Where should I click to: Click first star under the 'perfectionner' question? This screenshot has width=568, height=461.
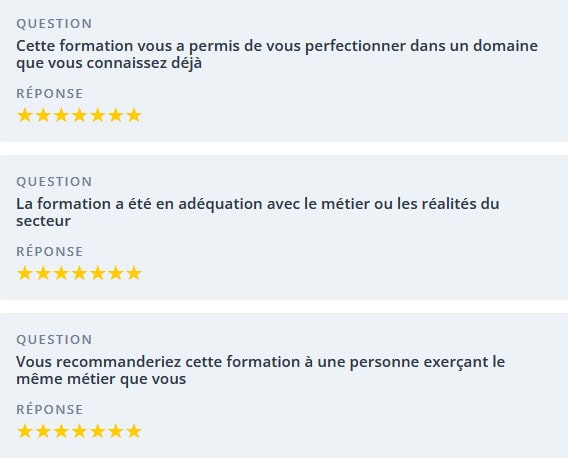pos(25,115)
